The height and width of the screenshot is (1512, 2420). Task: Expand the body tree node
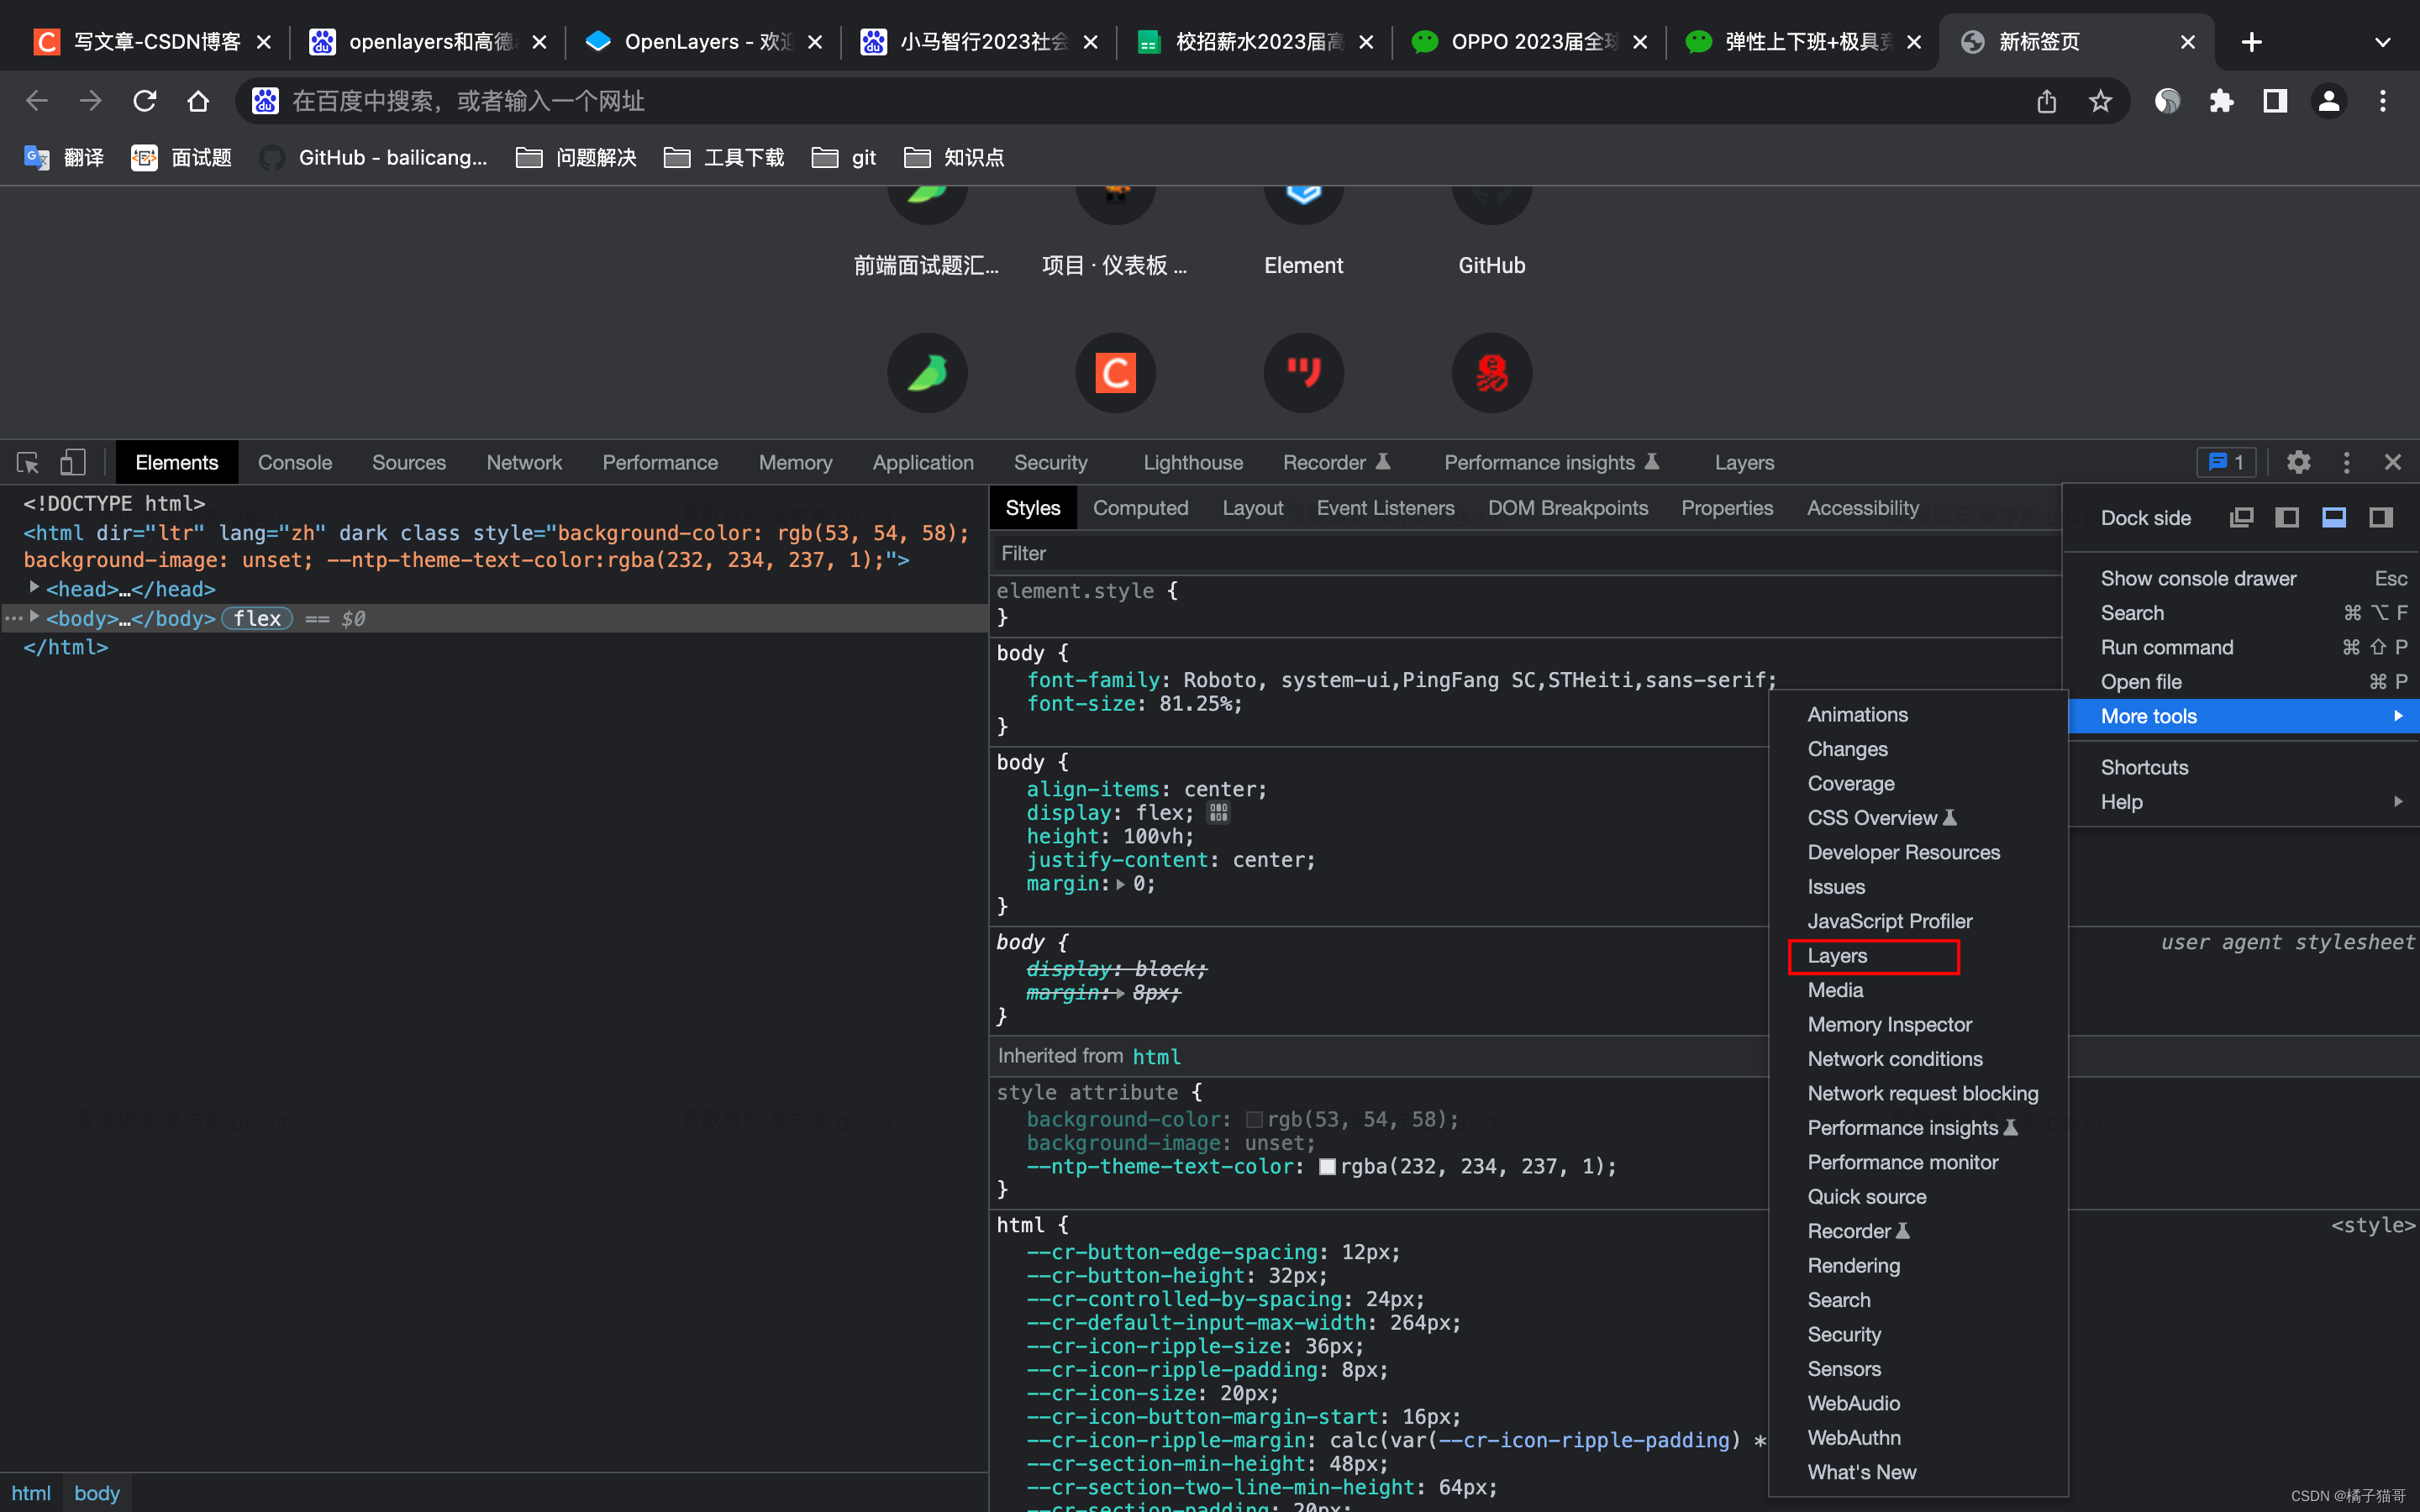coord(37,617)
